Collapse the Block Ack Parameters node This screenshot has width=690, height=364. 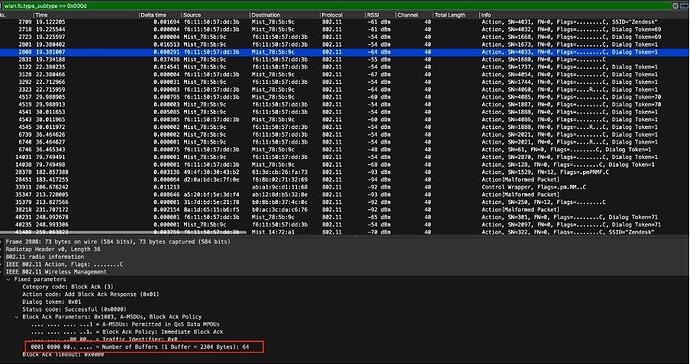coord(17,317)
